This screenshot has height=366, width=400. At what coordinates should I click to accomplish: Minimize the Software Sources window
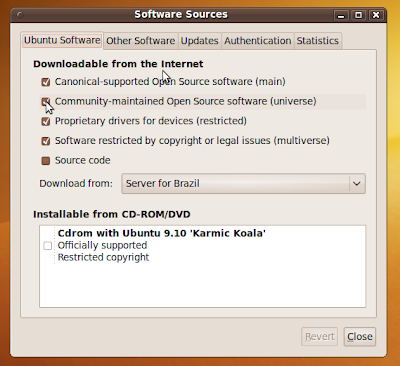point(341,15)
